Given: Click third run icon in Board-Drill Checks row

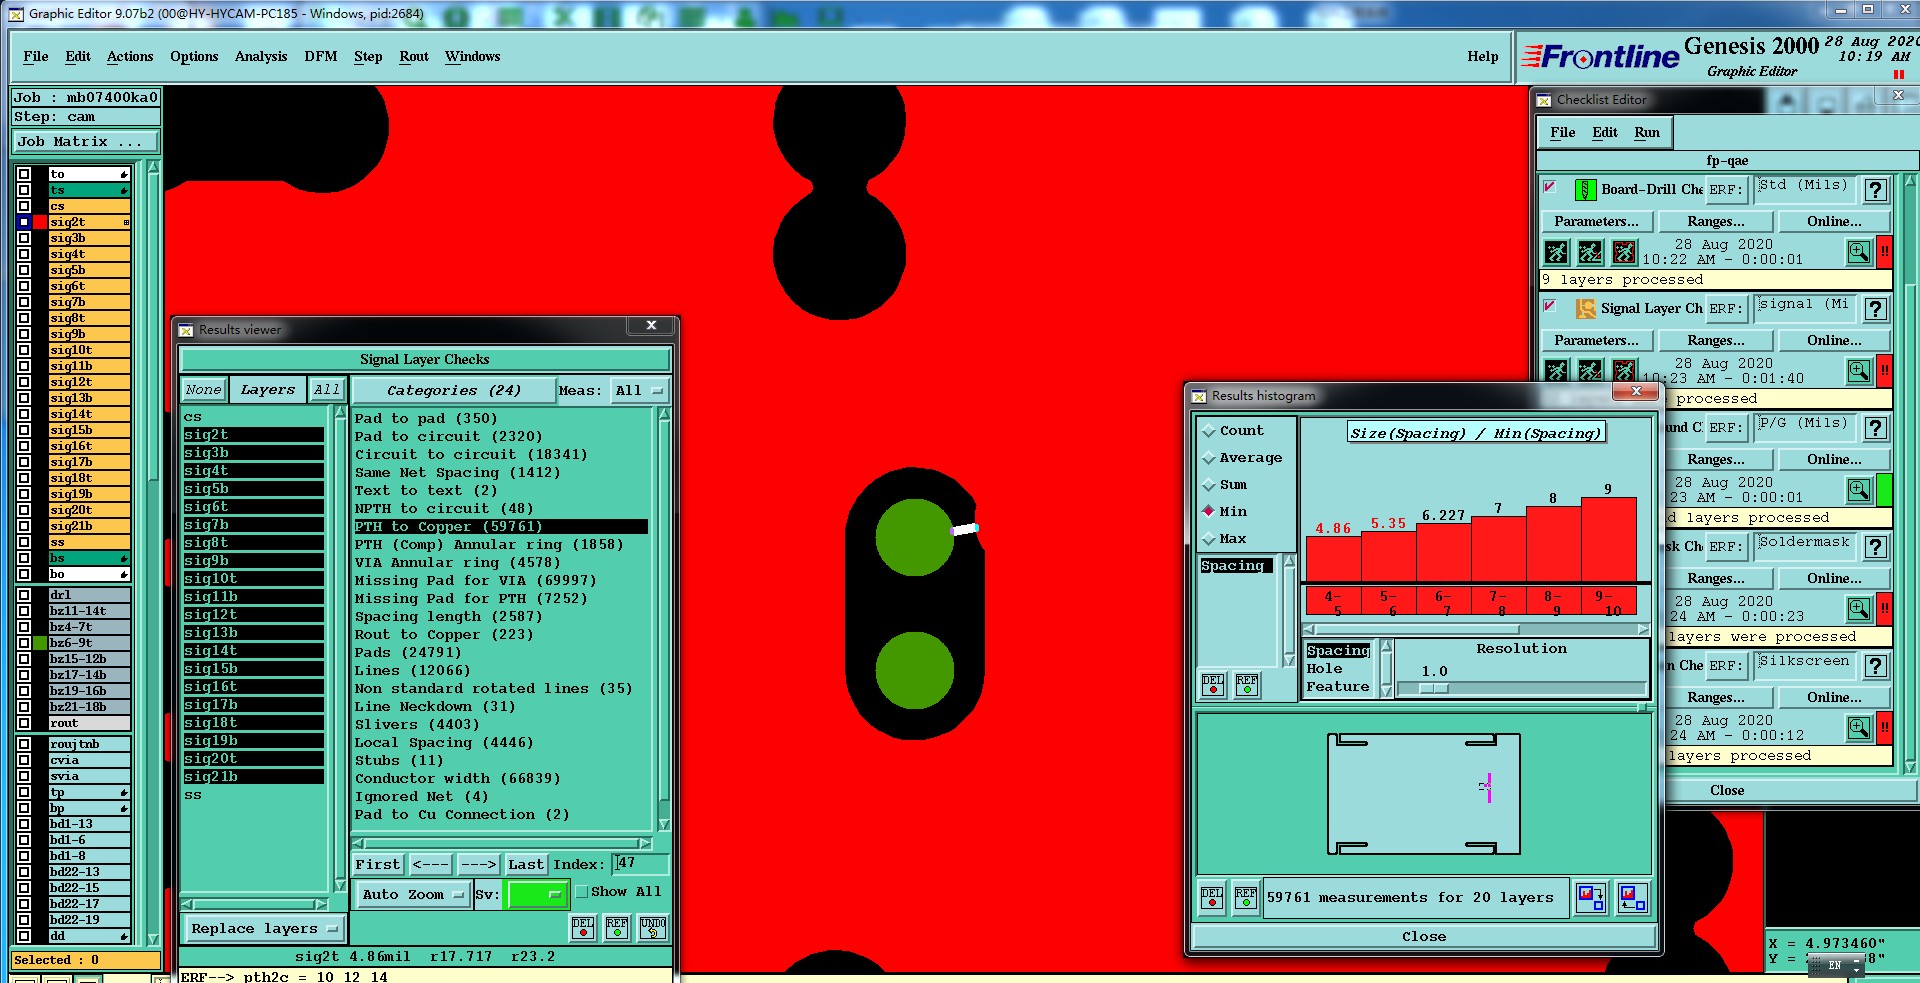Looking at the screenshot, I should pyautogui.click(x=1624, y=252).
